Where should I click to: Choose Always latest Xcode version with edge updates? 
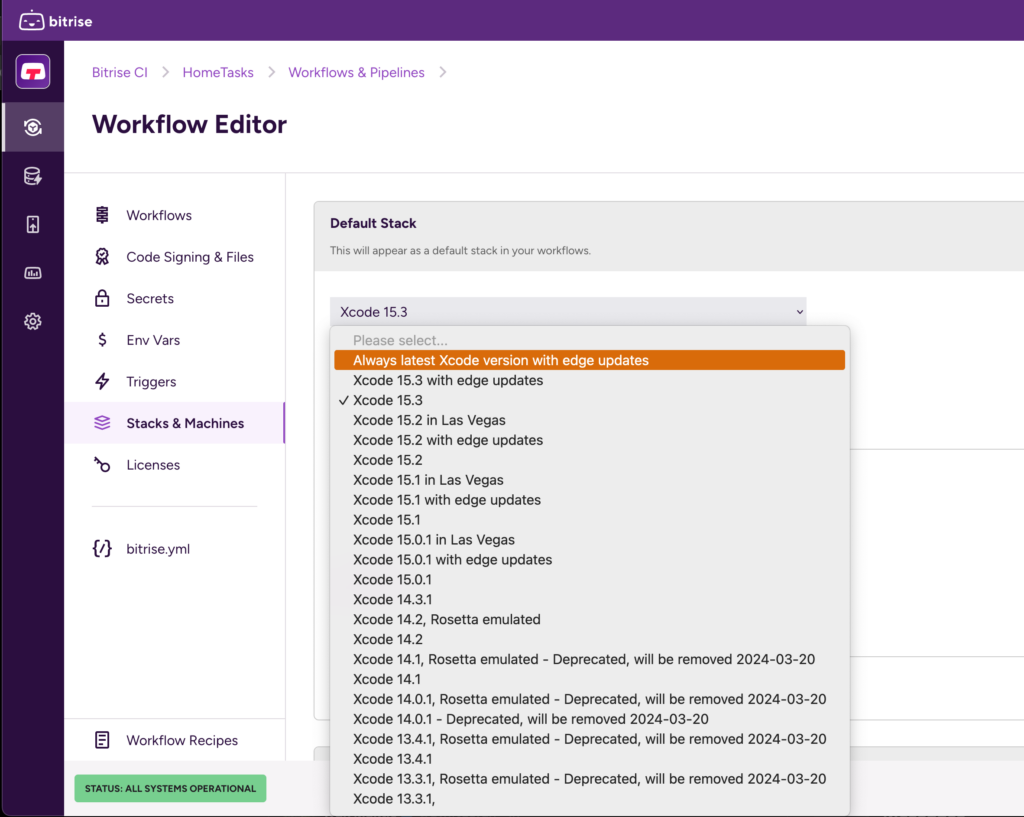pos(589,360)
